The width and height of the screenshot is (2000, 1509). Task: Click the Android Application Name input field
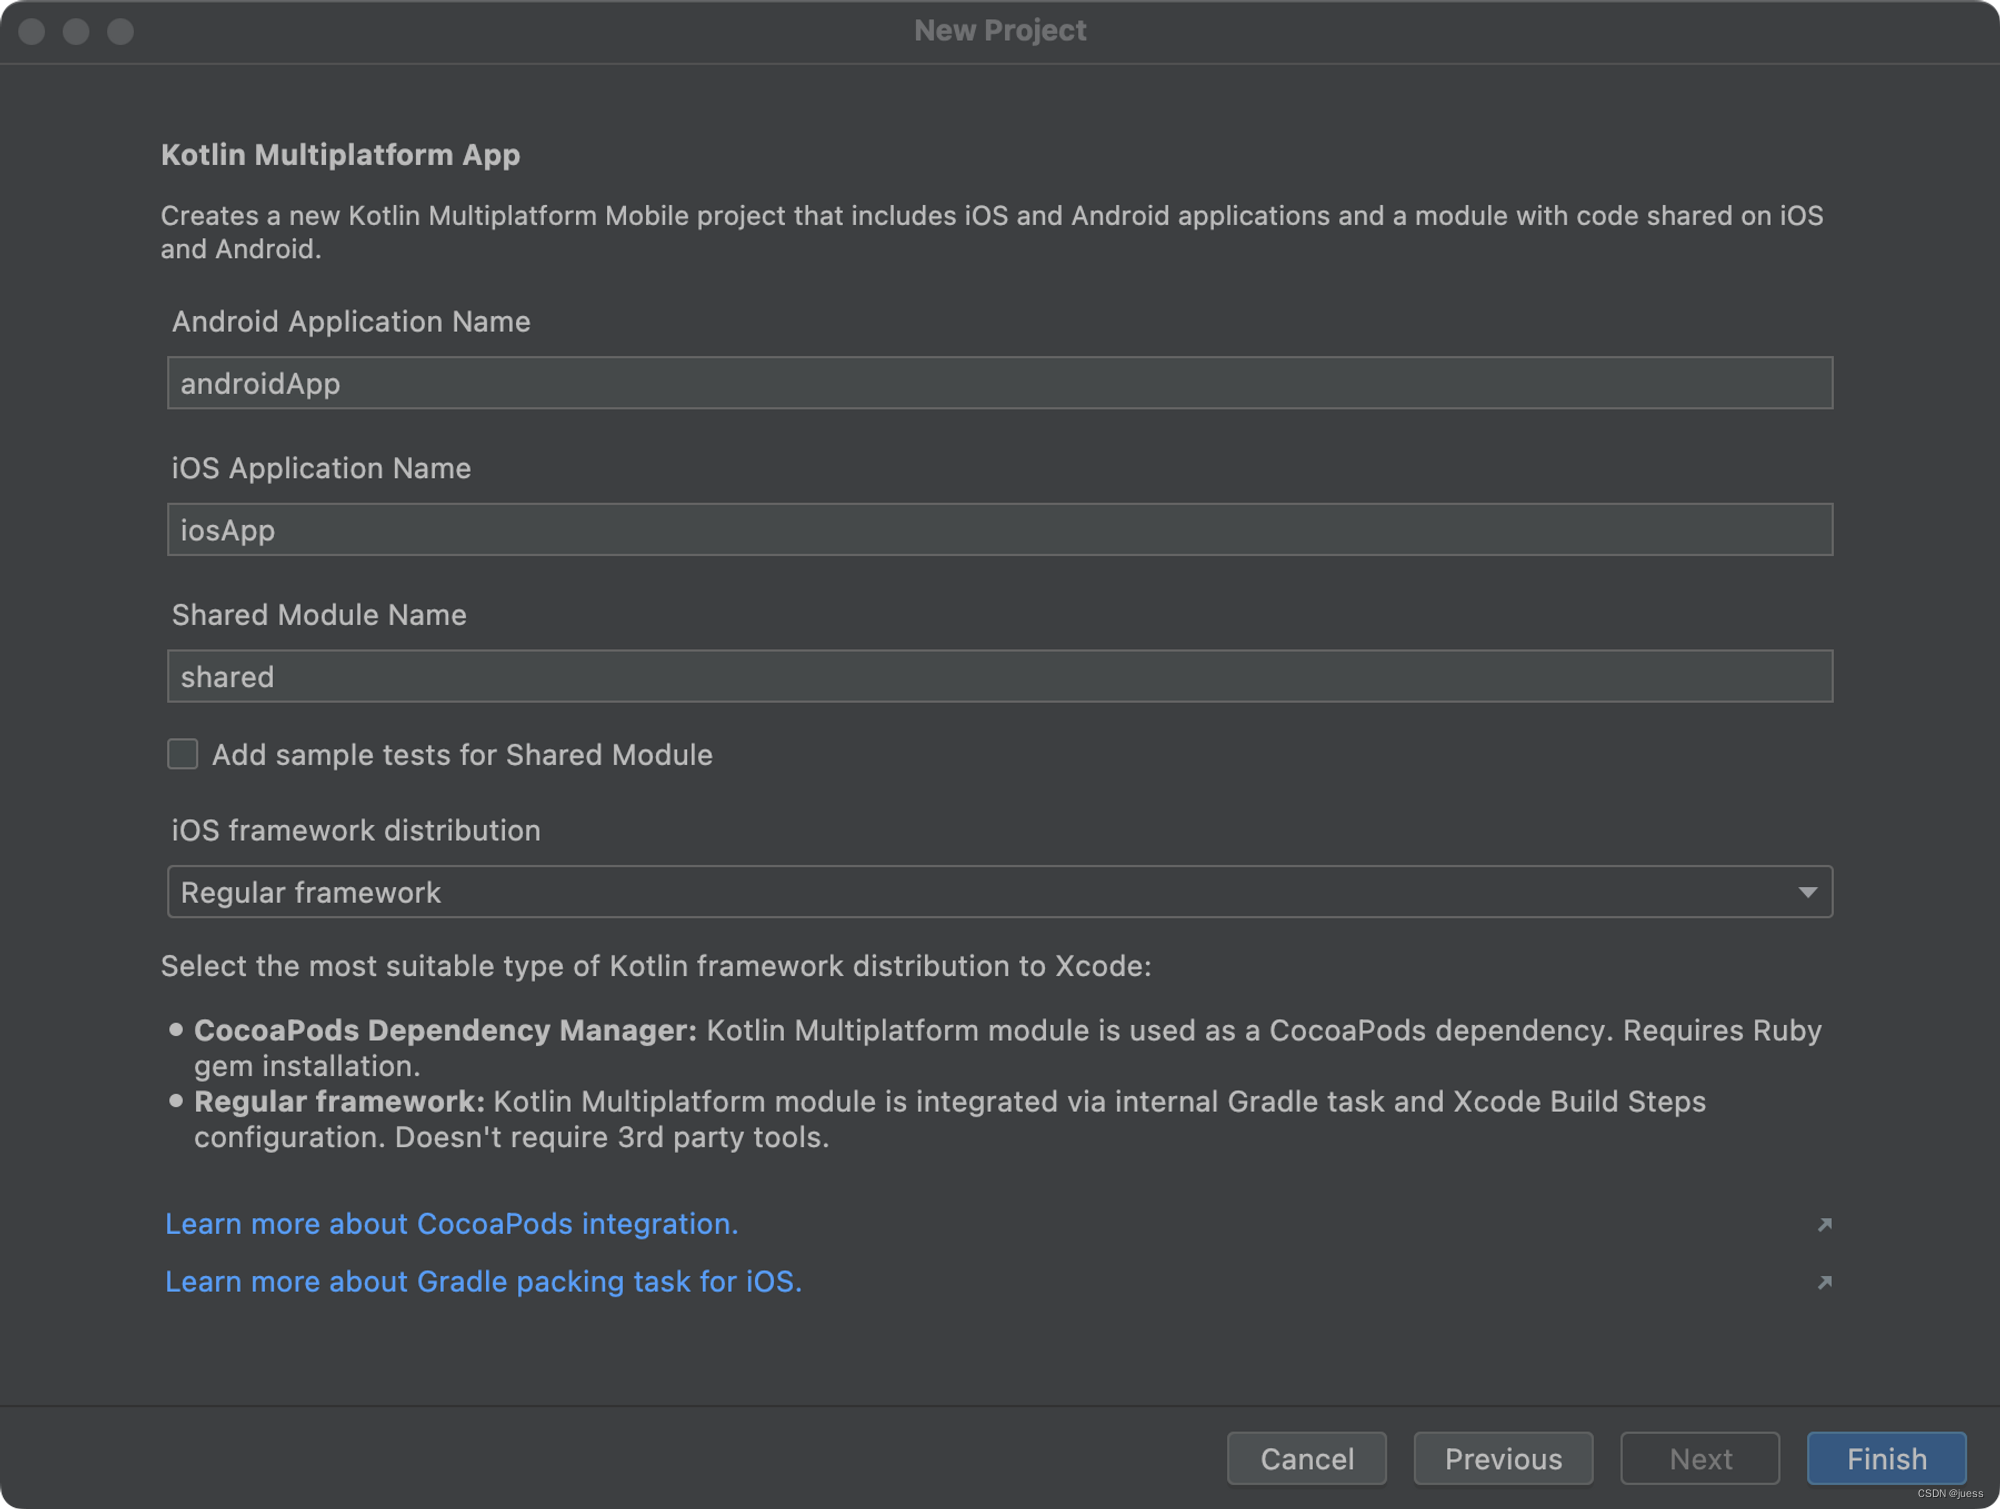coord(999,383)
